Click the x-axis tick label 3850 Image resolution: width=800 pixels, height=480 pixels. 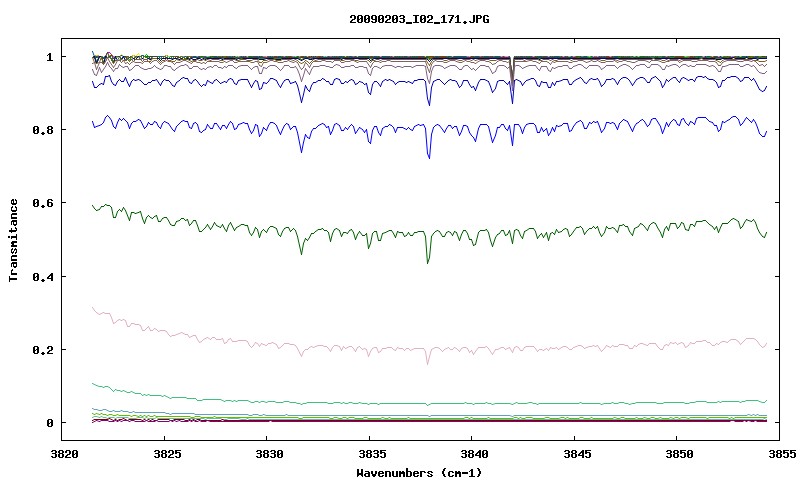(x=679, y=454)
